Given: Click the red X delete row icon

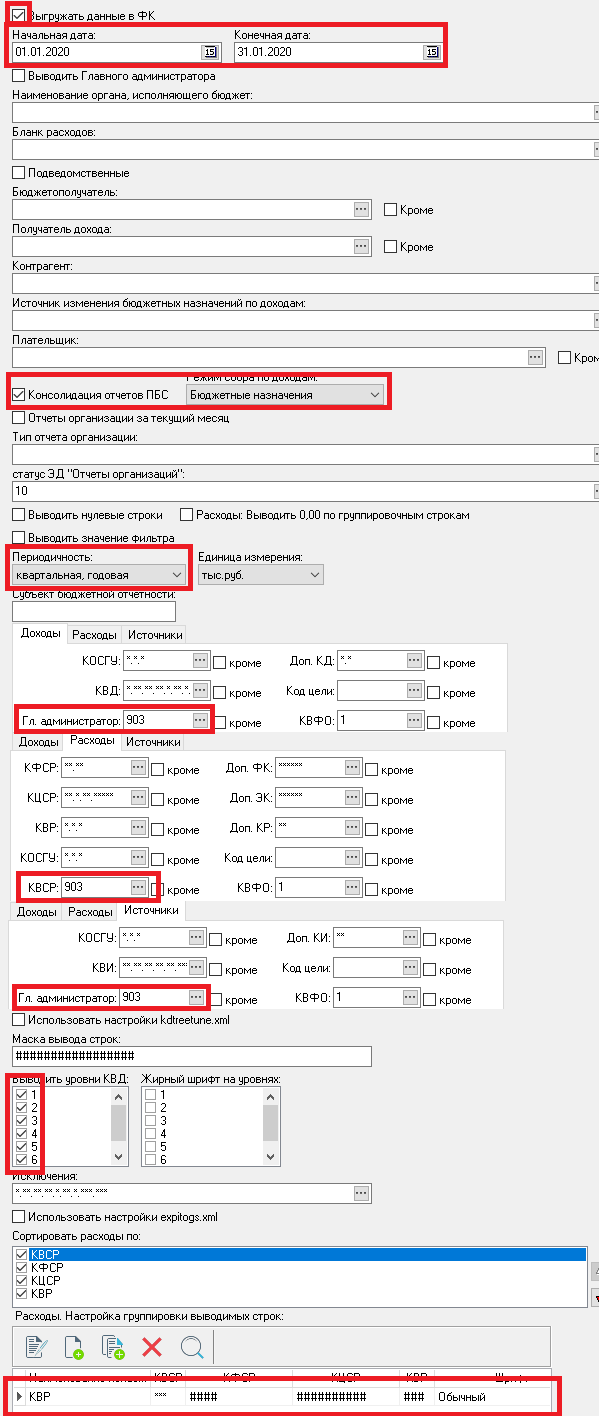Looking at the screenshot, I should coord(152,1346).
